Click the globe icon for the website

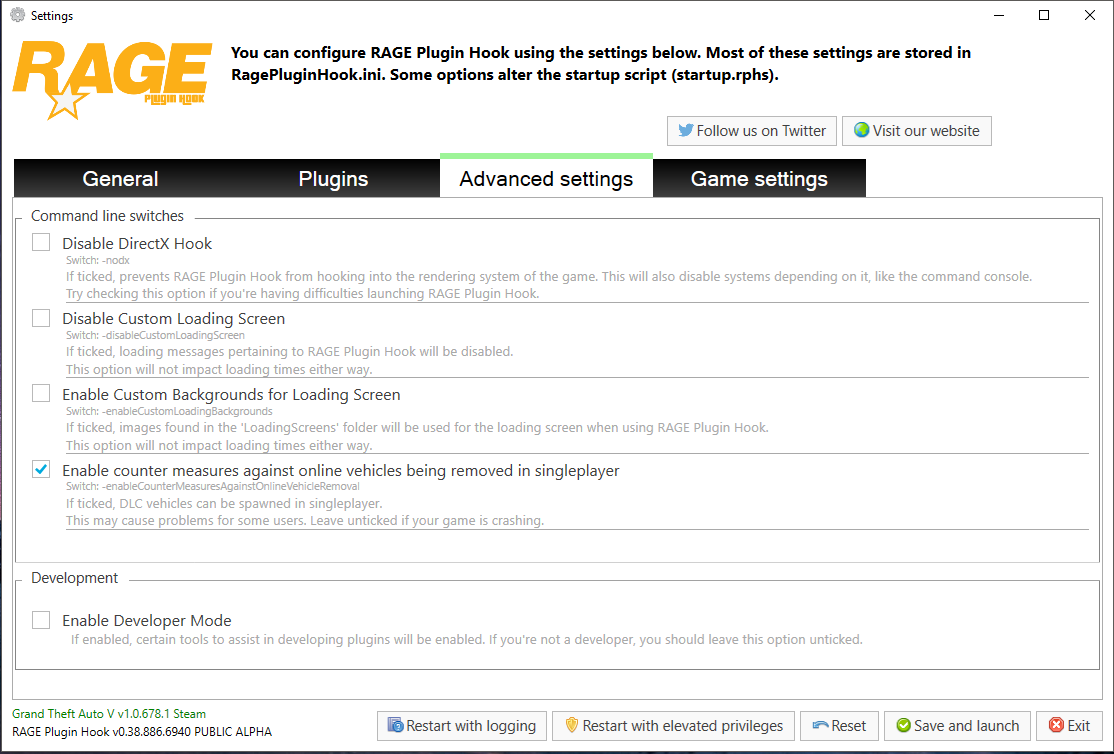click(861, 131)
